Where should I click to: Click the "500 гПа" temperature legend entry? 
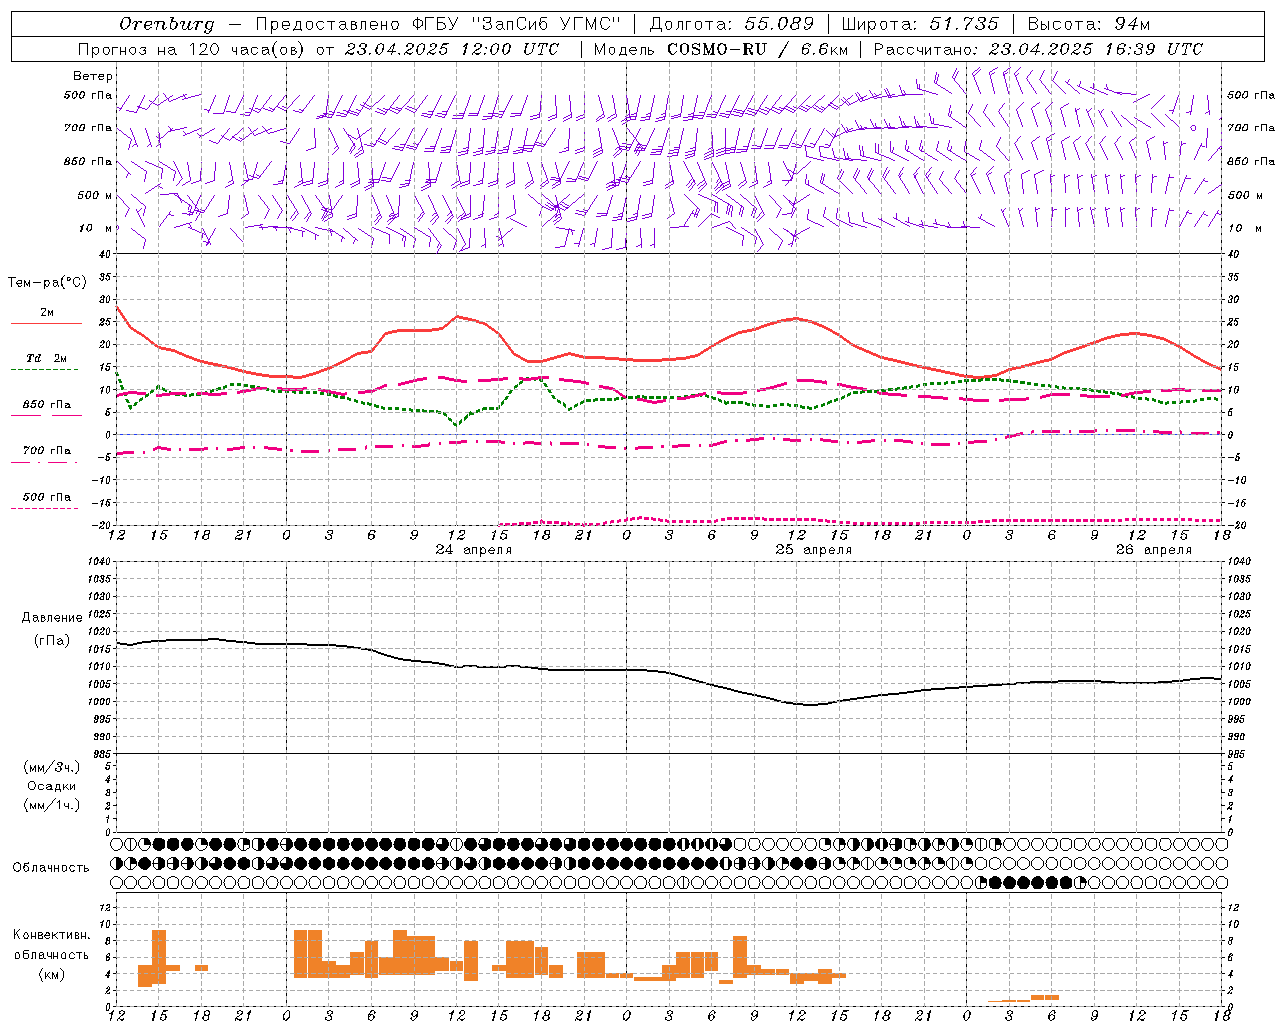tap(47, 497)
